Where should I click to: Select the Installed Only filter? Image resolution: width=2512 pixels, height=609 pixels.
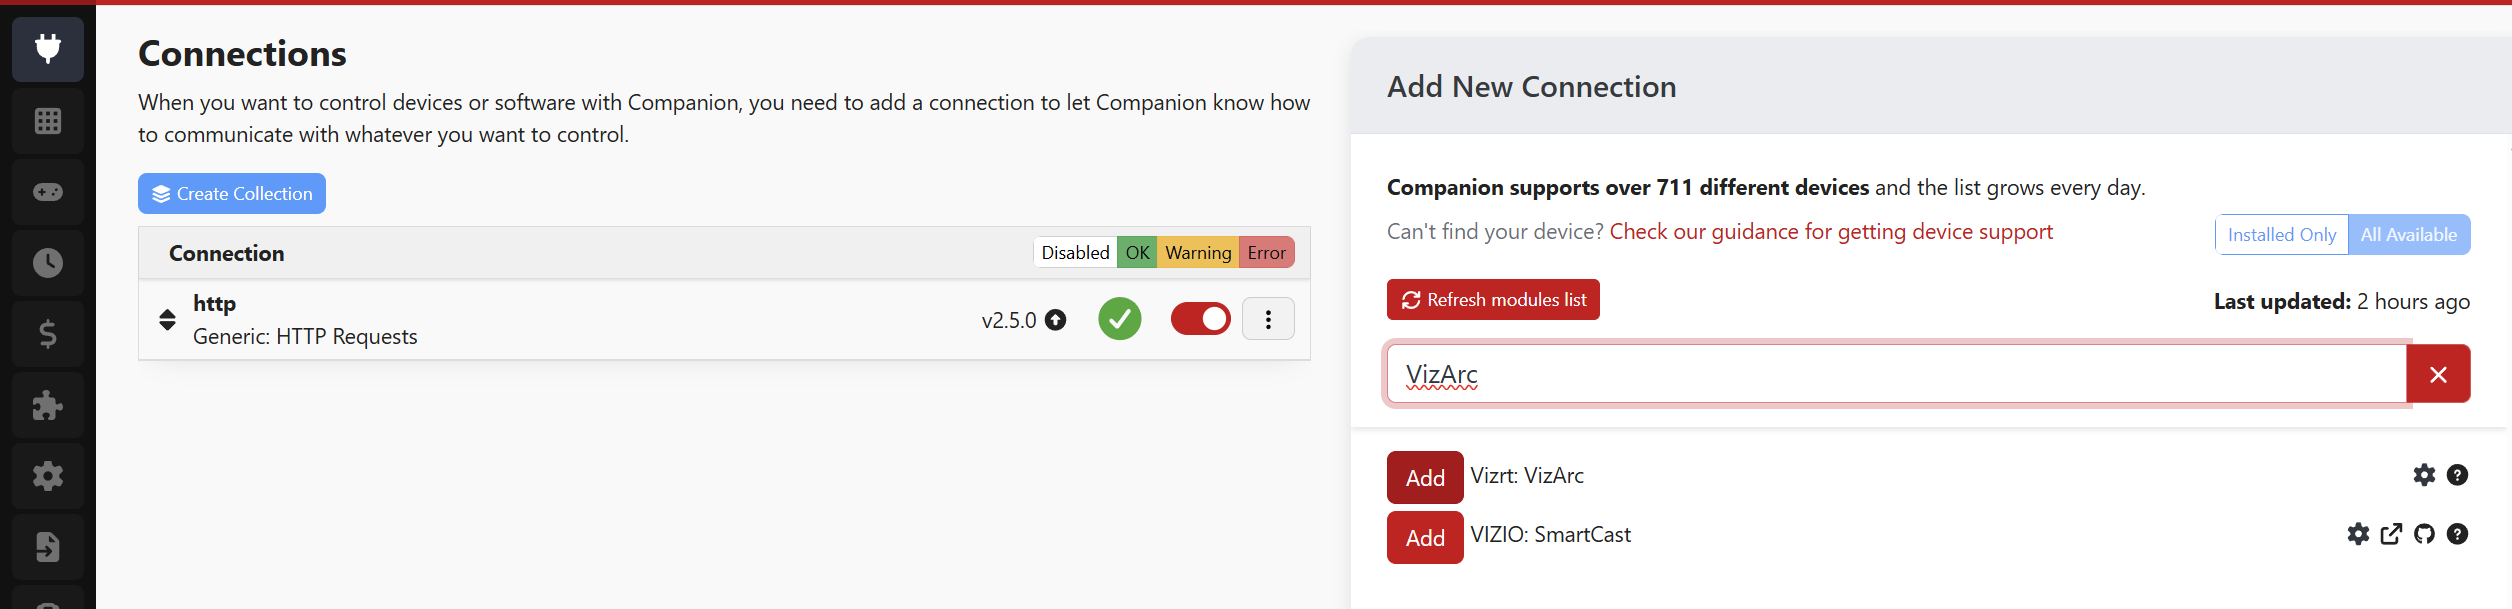[2281, 235]
